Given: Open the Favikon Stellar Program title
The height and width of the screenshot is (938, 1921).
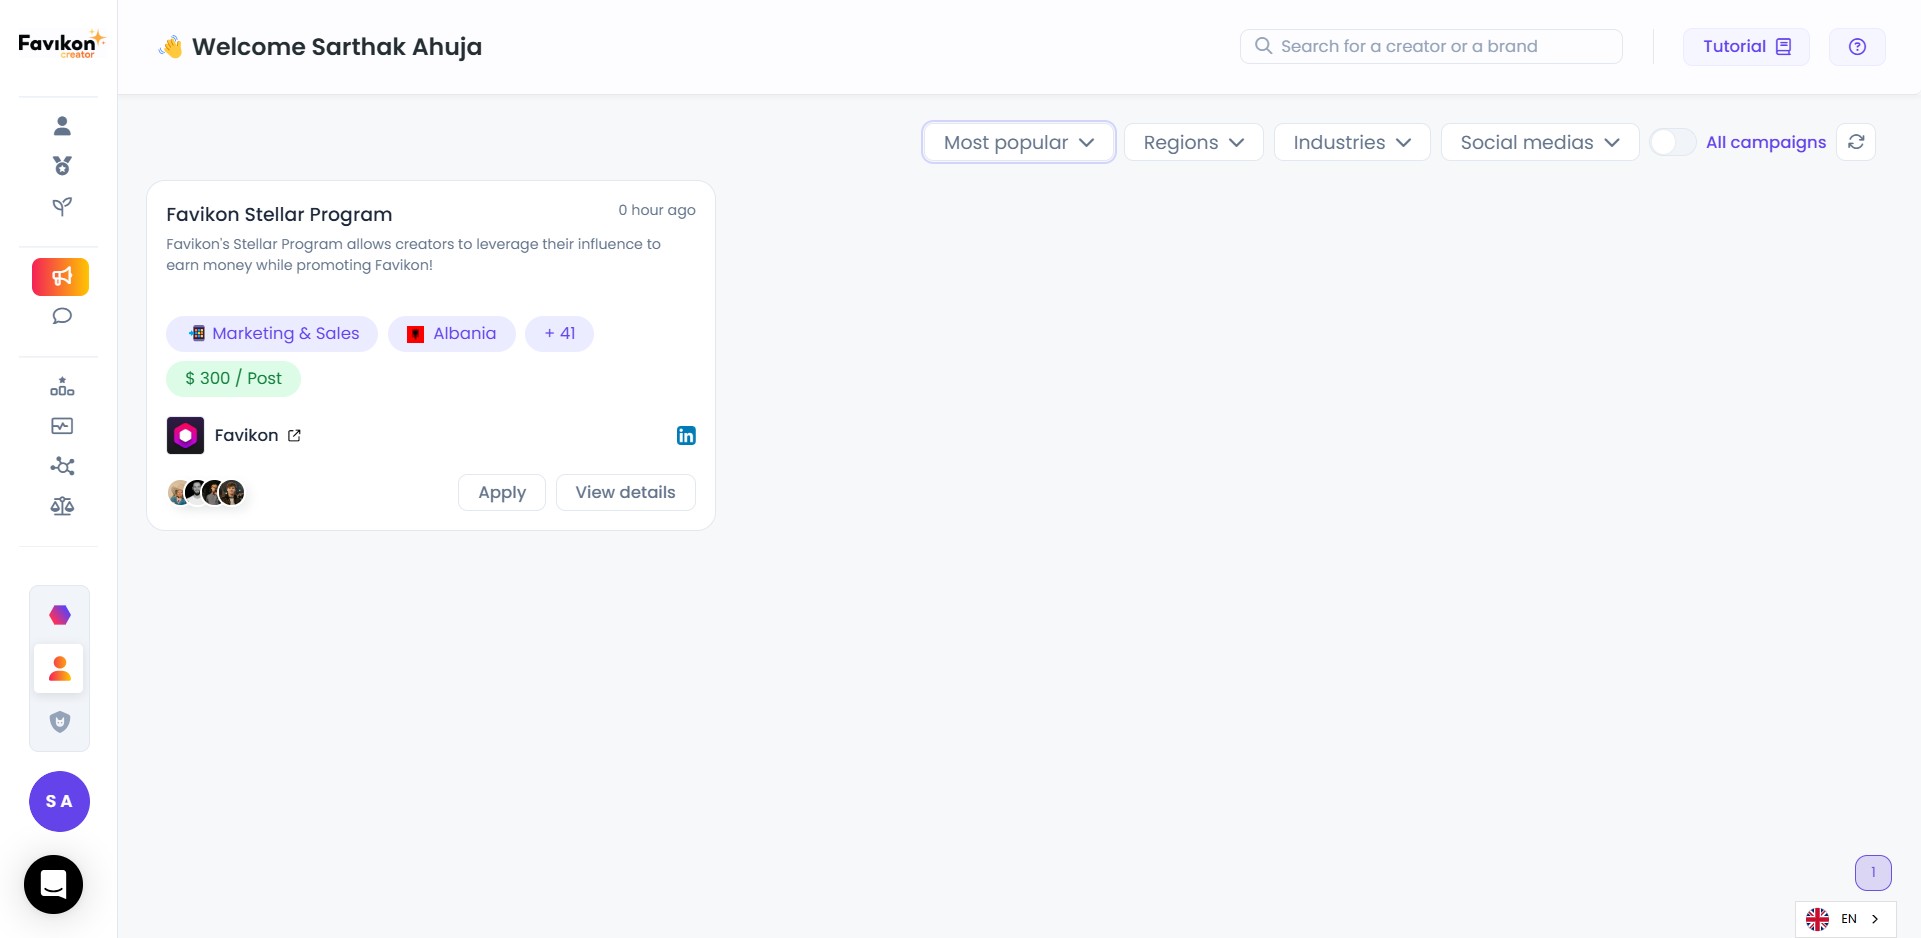Looking at the screenshot, I should pyautogui.click(x=279, y=214).
